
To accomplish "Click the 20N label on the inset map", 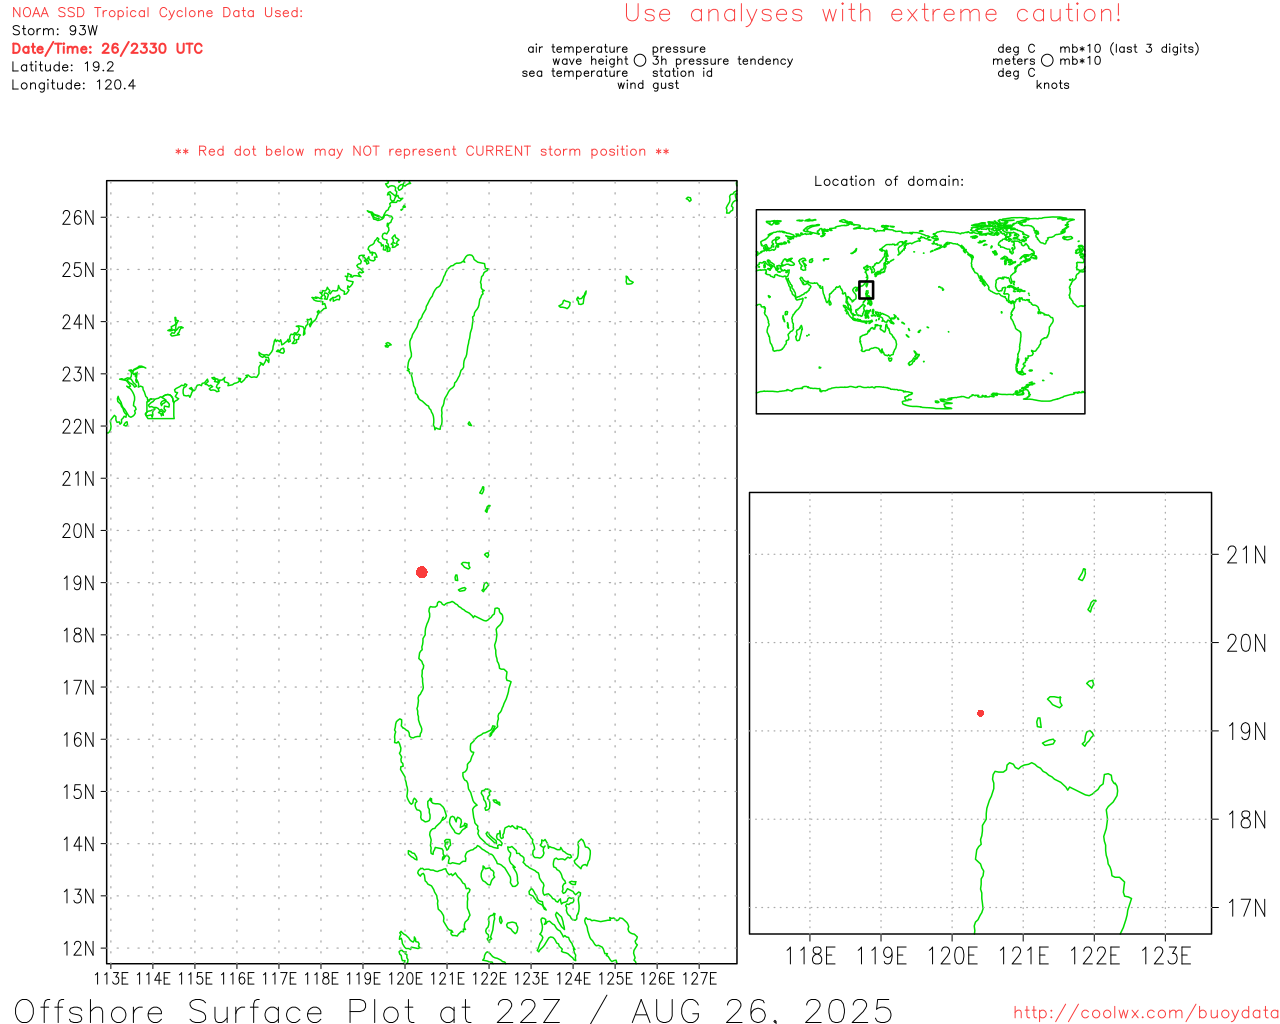I will (1246, 643).
